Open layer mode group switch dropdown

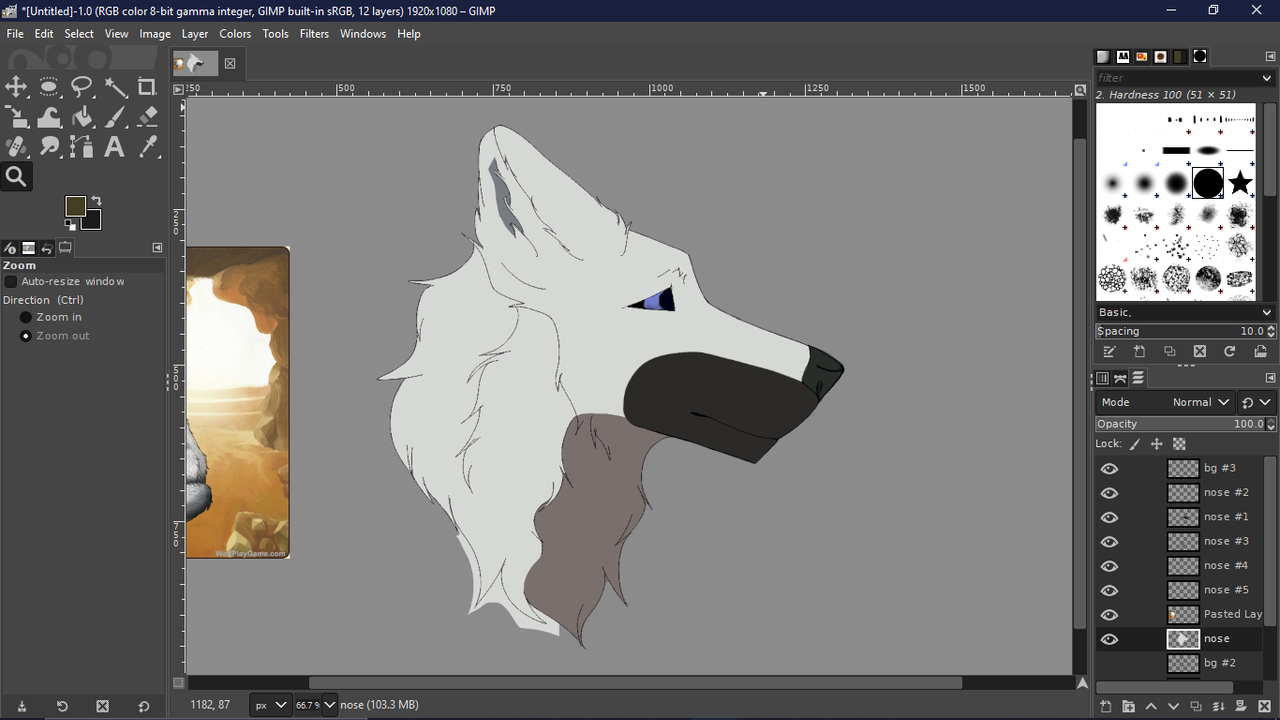[1256, 402]
